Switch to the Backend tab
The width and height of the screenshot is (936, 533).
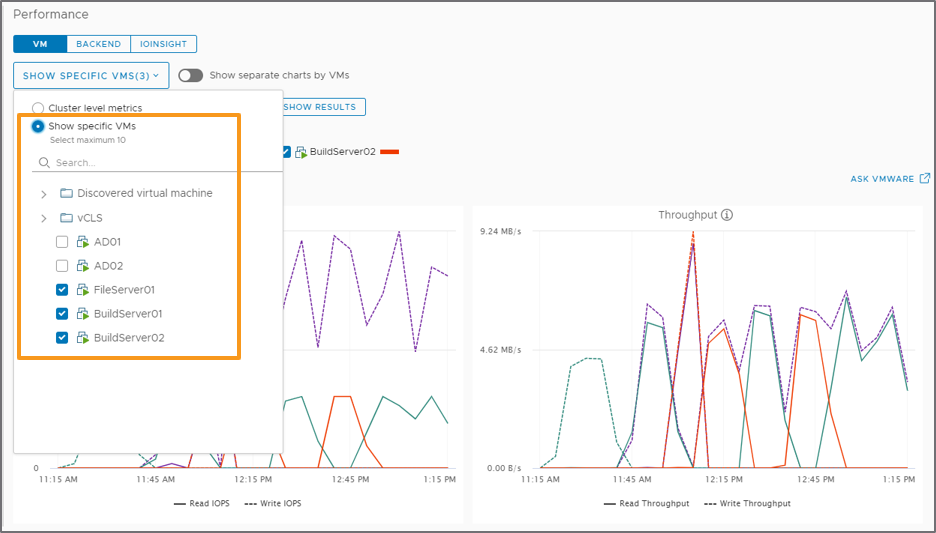(98, 44)
